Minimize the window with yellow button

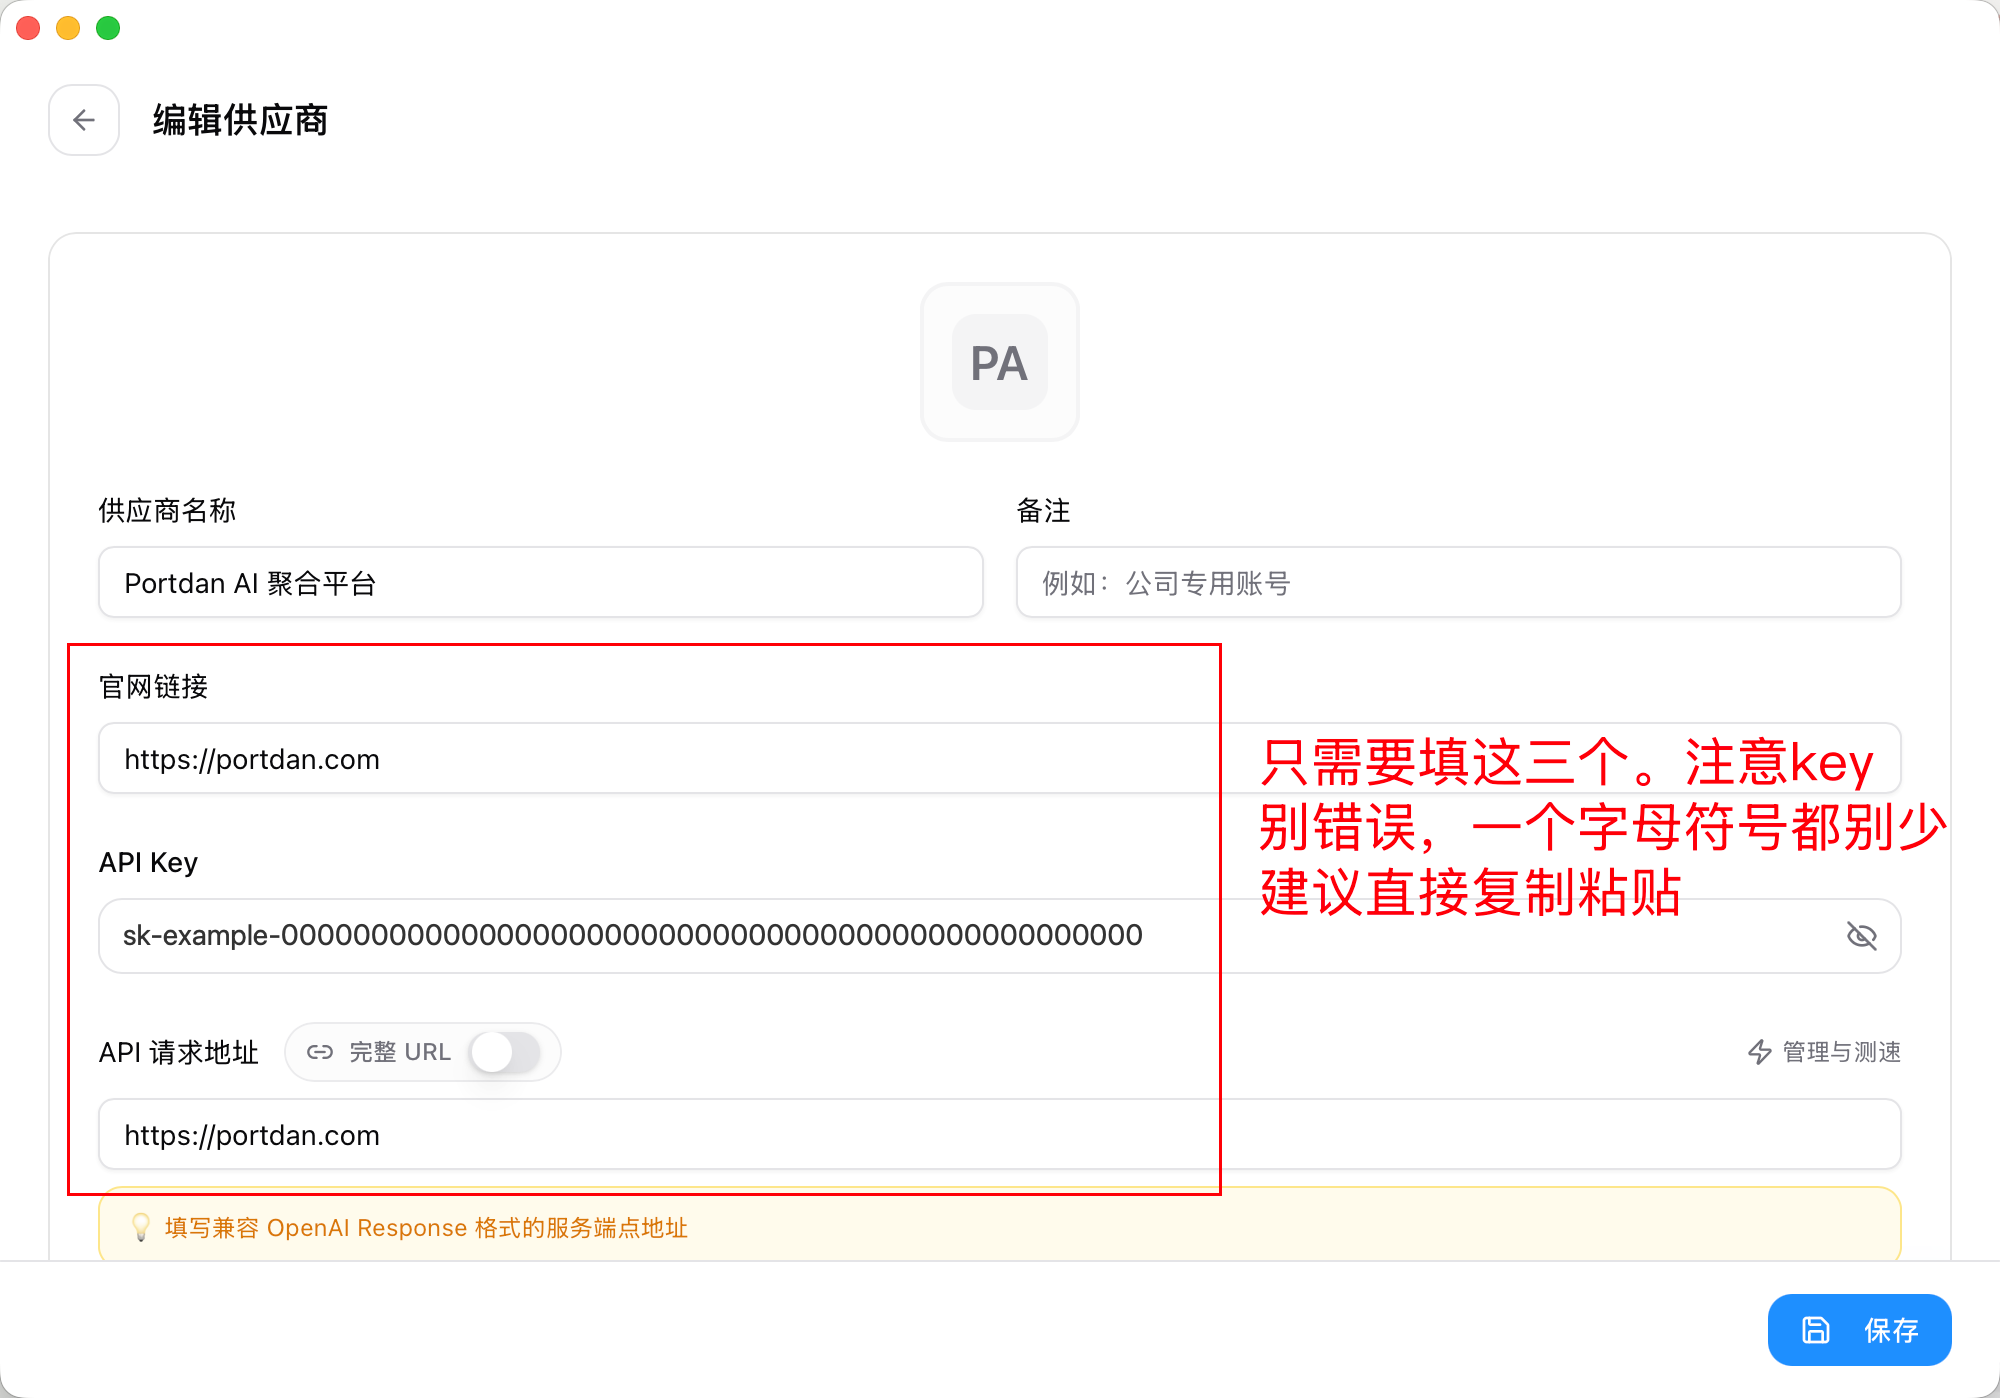(x=68, y=28)
